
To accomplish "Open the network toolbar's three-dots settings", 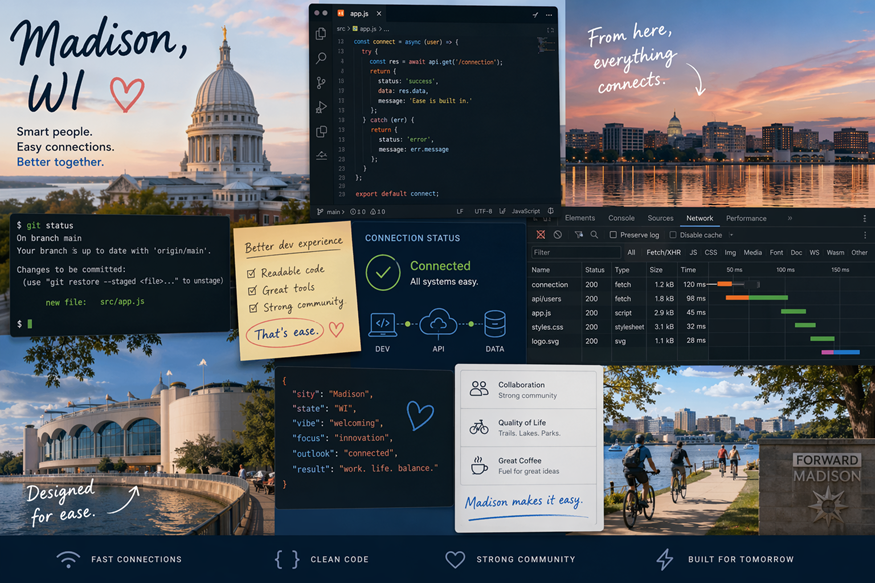I will (x=864, y=235).
